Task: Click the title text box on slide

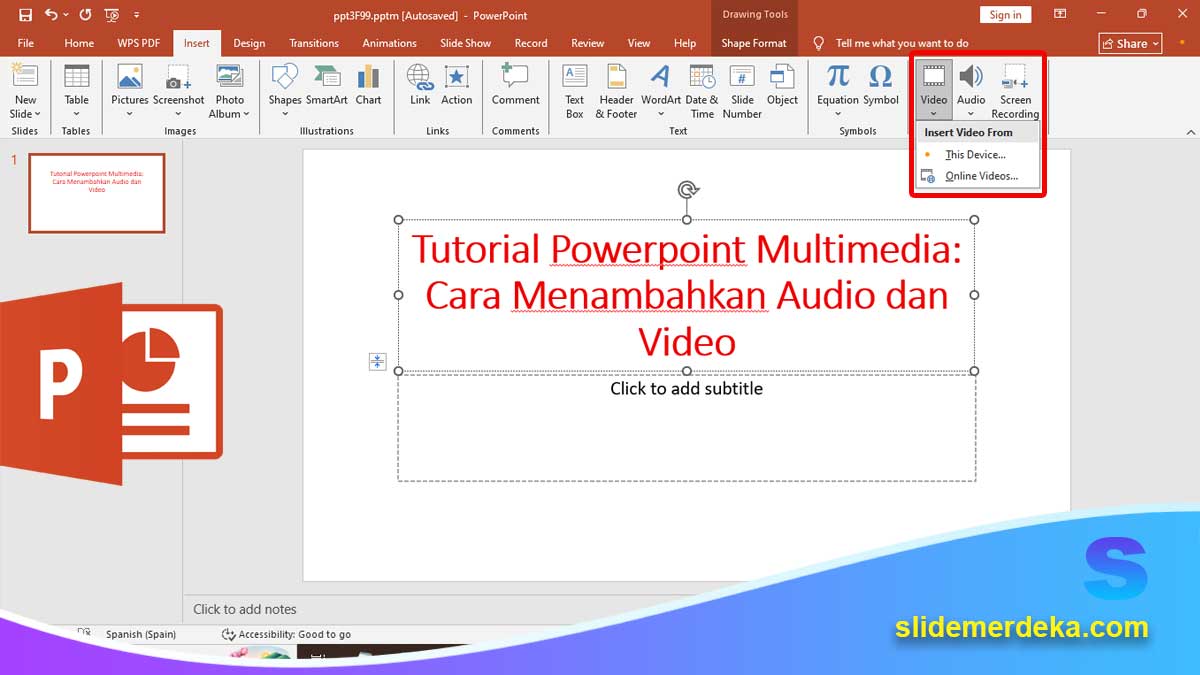Action: tap(686, 295)
